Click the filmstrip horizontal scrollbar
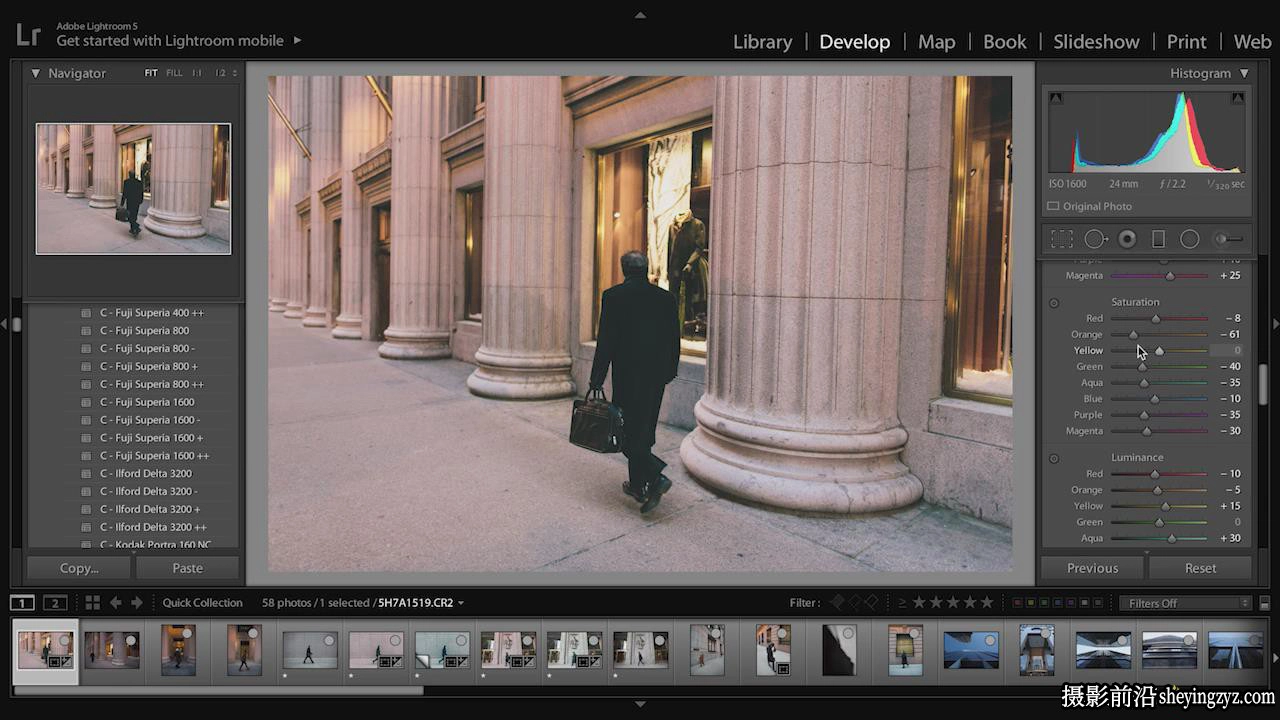 point(218,689)
